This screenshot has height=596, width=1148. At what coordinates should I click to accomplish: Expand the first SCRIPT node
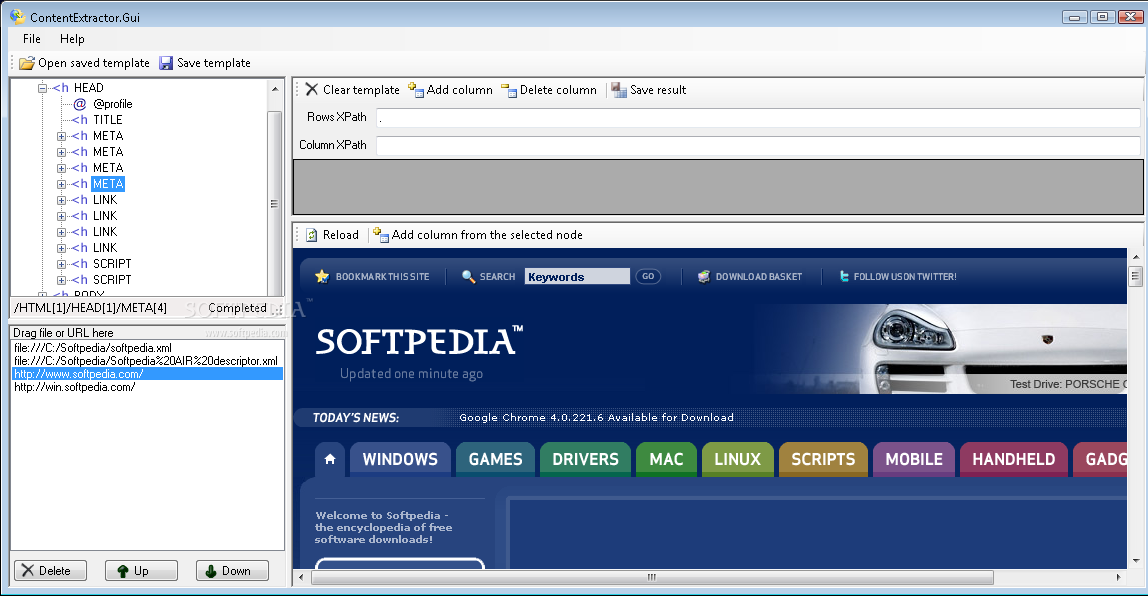pos(62,264)
